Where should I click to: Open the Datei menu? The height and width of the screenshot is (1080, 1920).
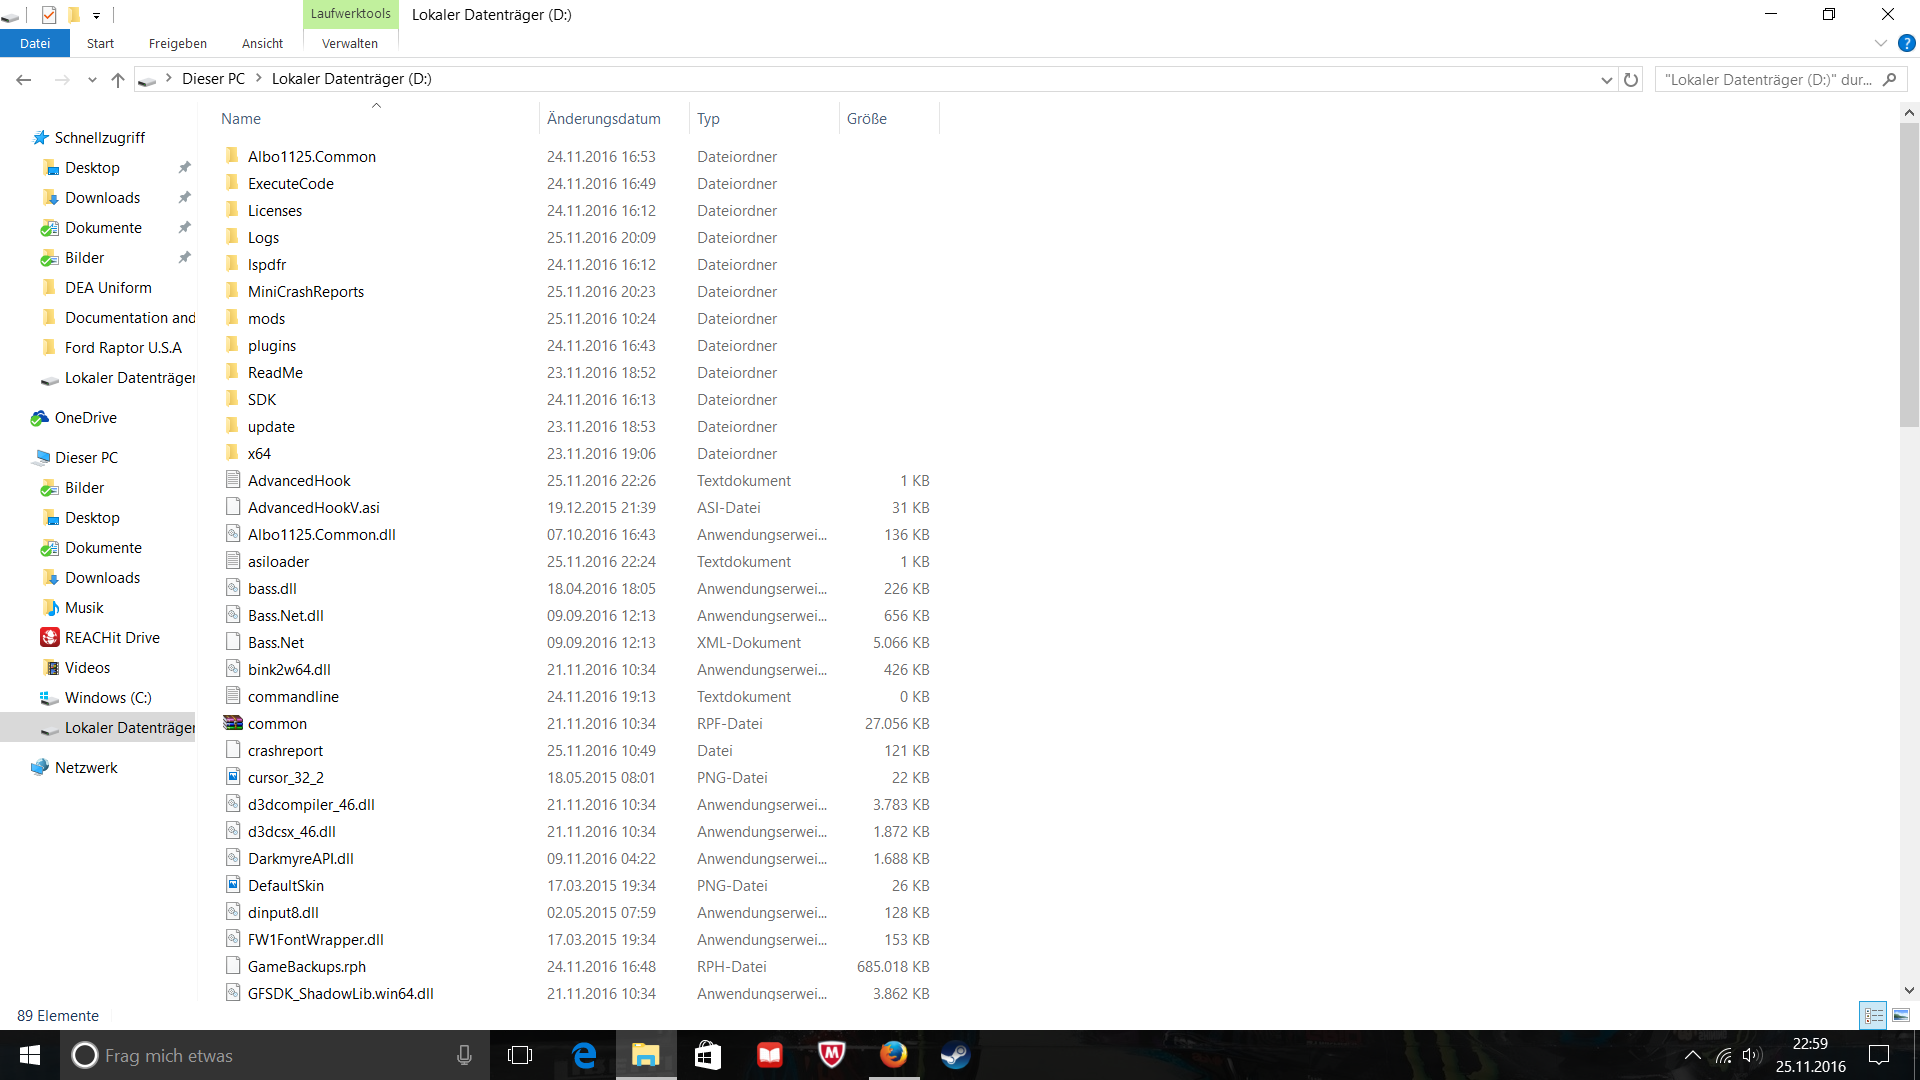tap(35, 44)
